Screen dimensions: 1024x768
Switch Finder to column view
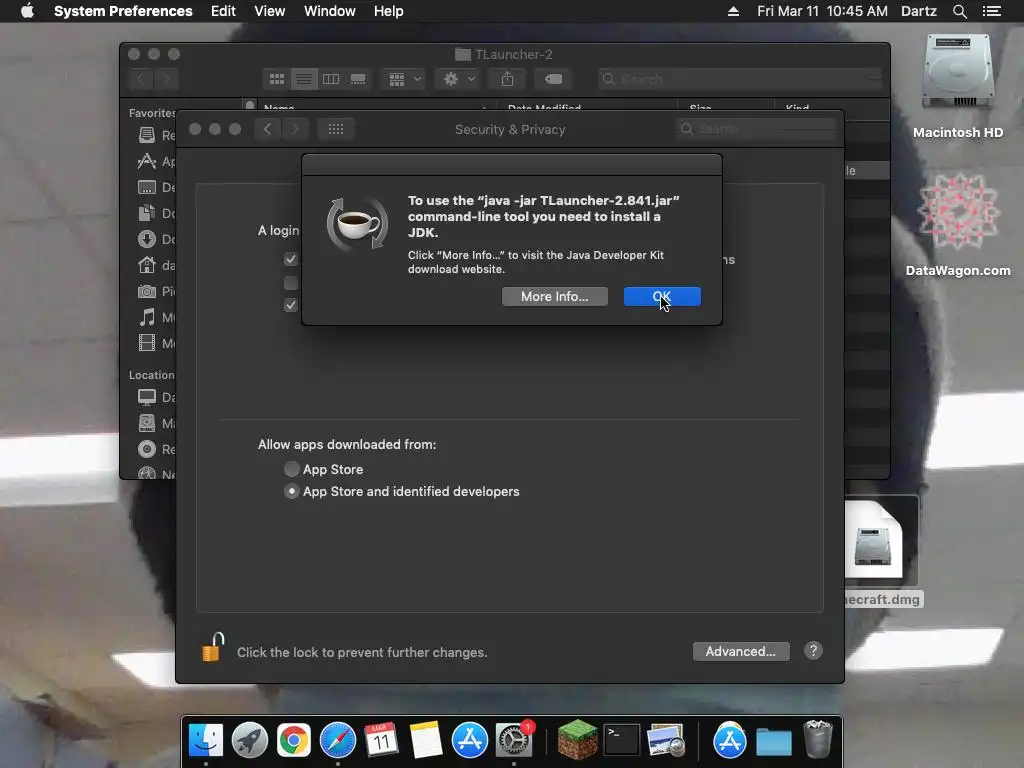pyautogui.click(x=331, y=79)
